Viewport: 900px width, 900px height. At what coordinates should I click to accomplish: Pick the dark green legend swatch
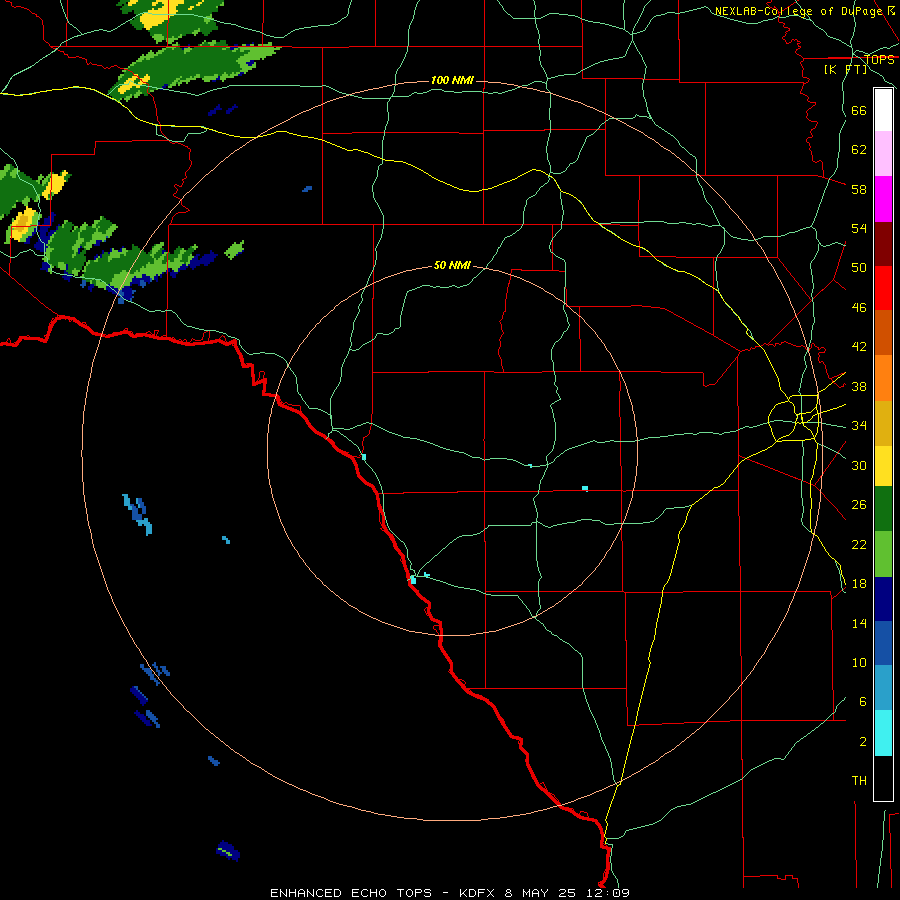[883, 509]
